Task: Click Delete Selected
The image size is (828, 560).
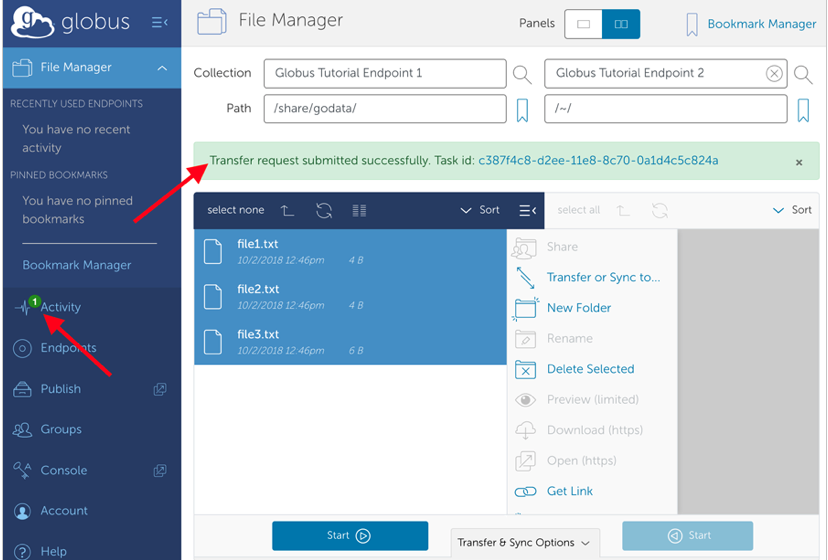Action: [x=590, y=369]
